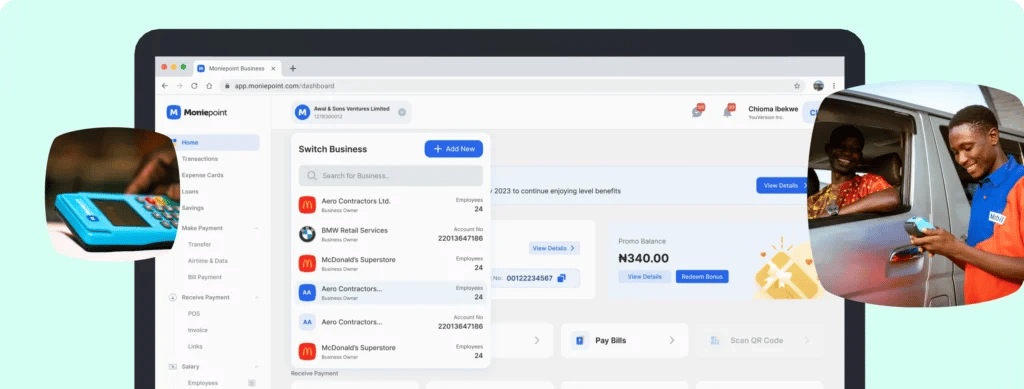The height and width of the screenshot is (389, 1024).
Task: Click the Switch Business heading
Action: coord(332,149)
